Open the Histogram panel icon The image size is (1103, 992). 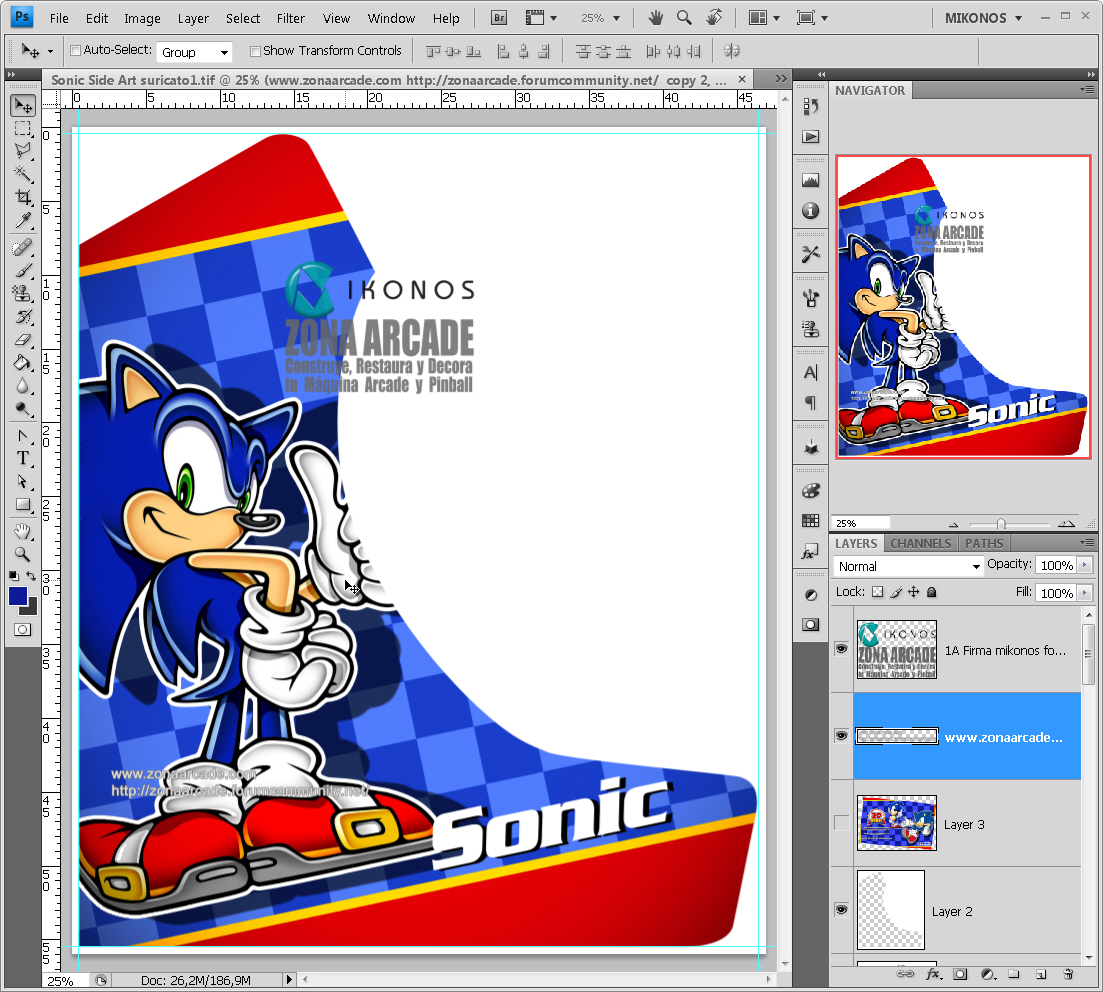coord(811,181)
